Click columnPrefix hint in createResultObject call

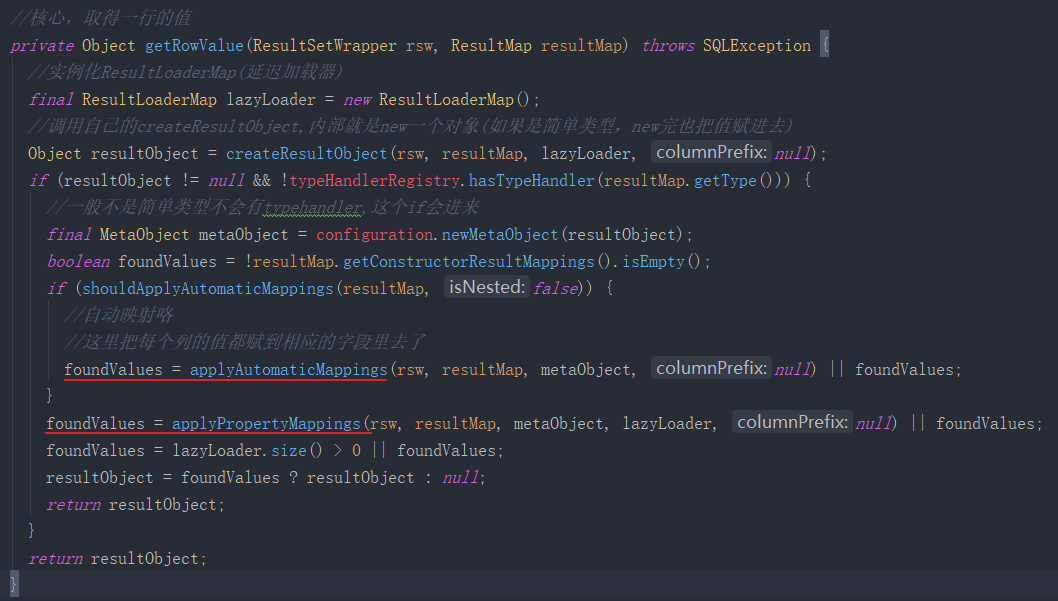coord(711,152)
